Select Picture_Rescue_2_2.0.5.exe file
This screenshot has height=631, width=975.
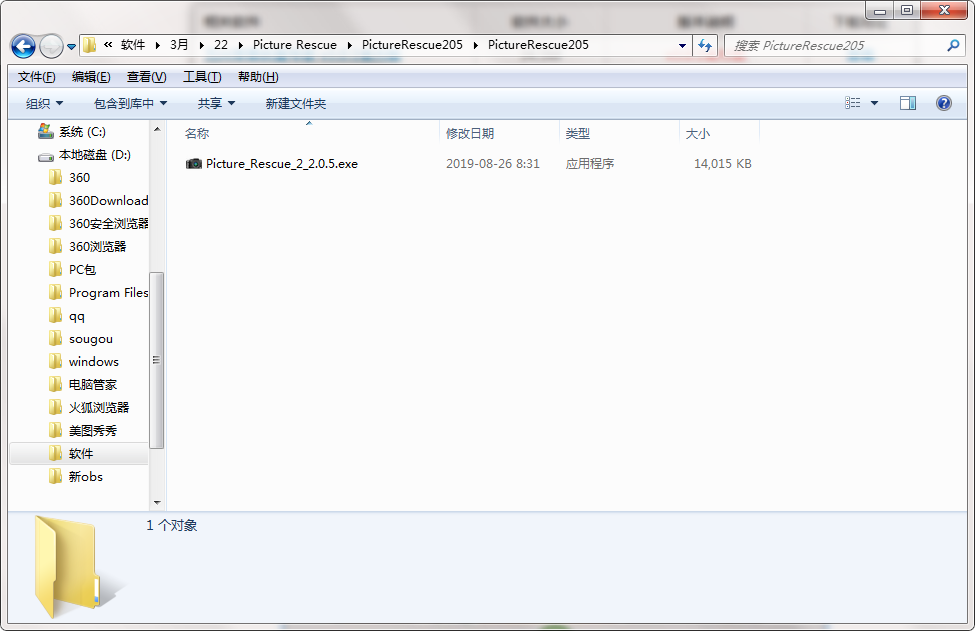[282, 164]
